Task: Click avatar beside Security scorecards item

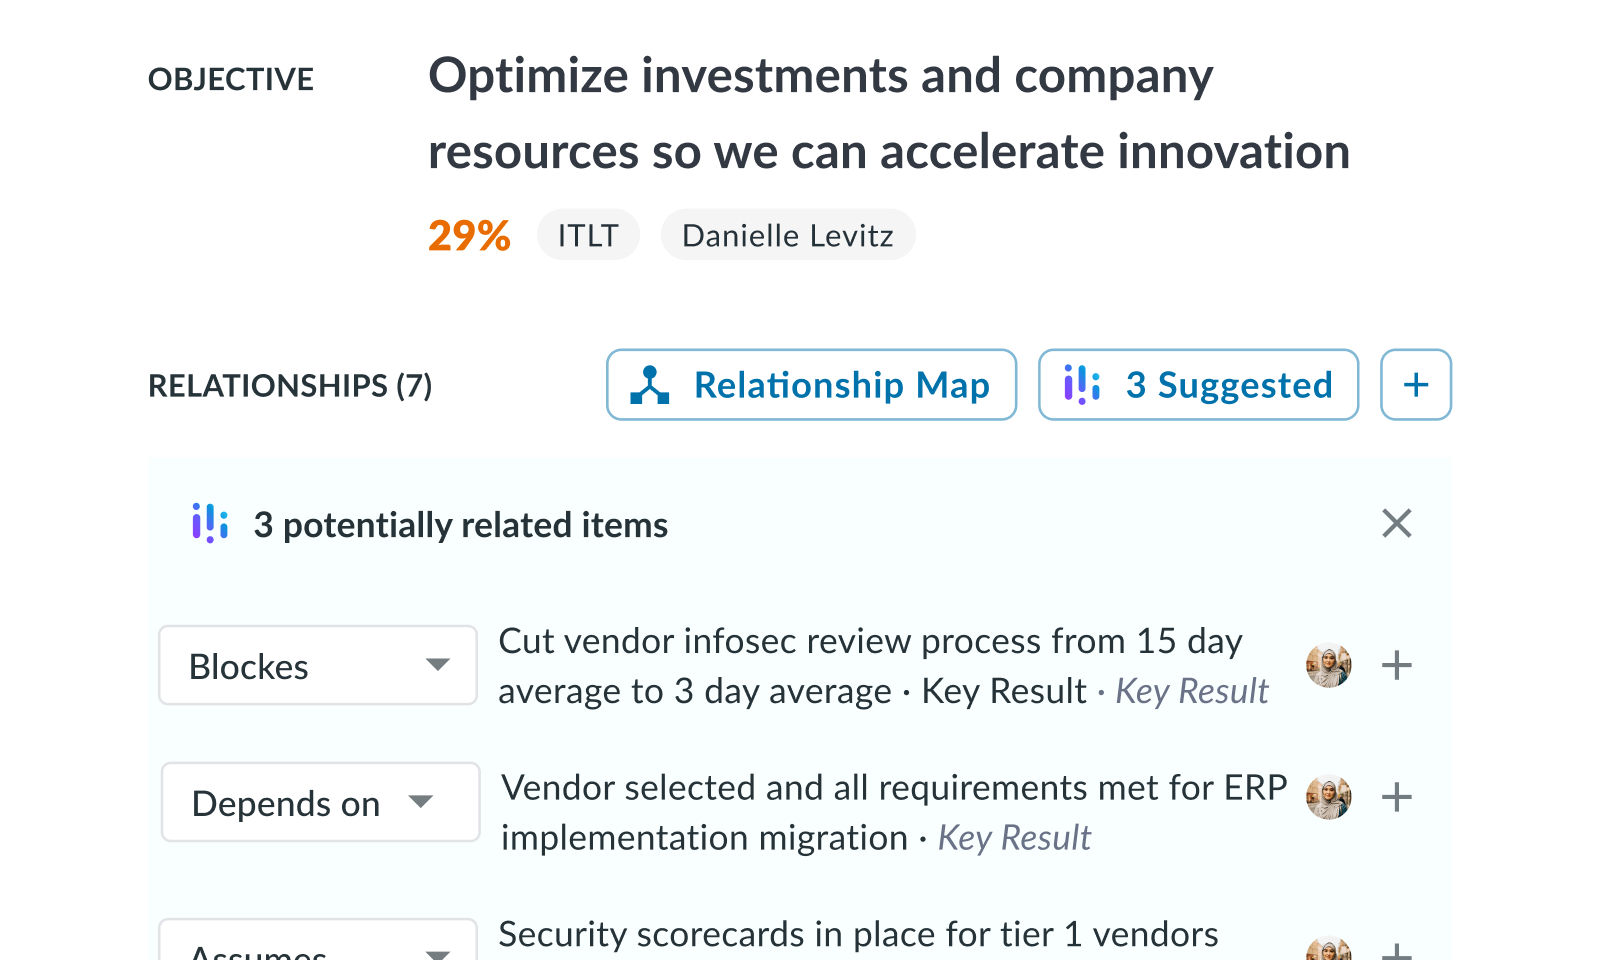Action: pyautogui.click(x=1329, y=948)
